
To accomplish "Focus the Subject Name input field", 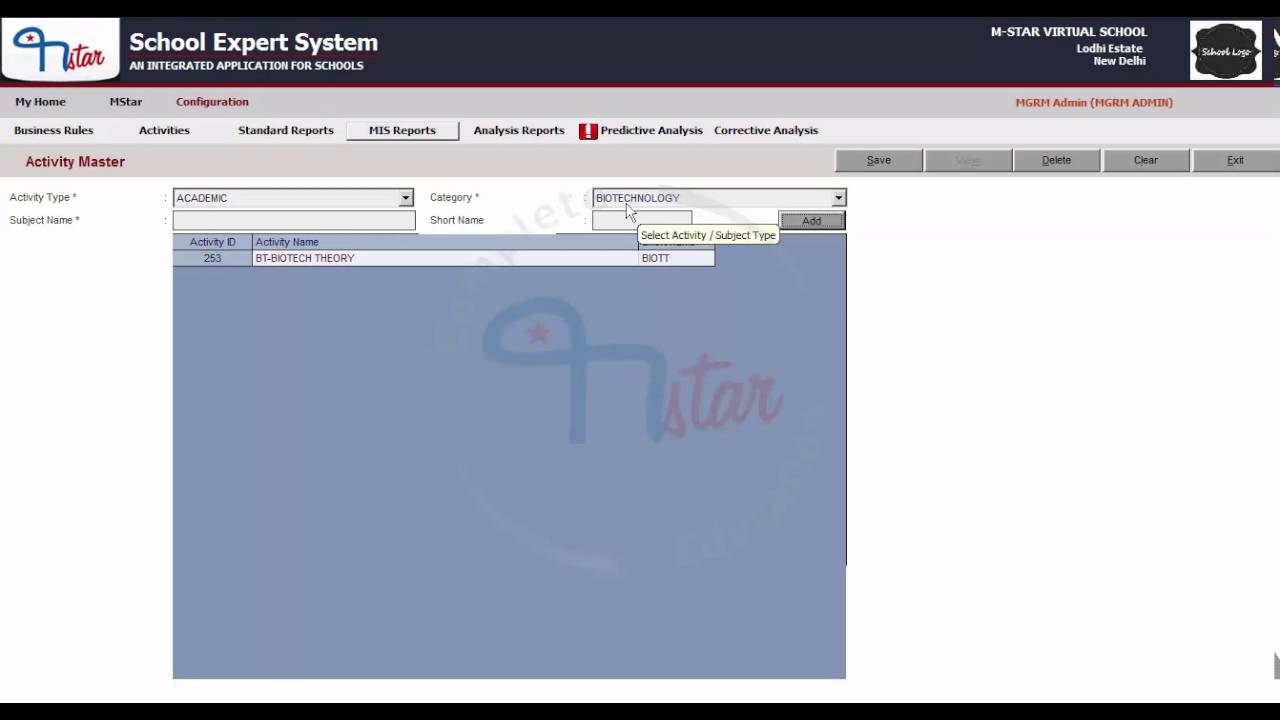I will tap(294, 220).
